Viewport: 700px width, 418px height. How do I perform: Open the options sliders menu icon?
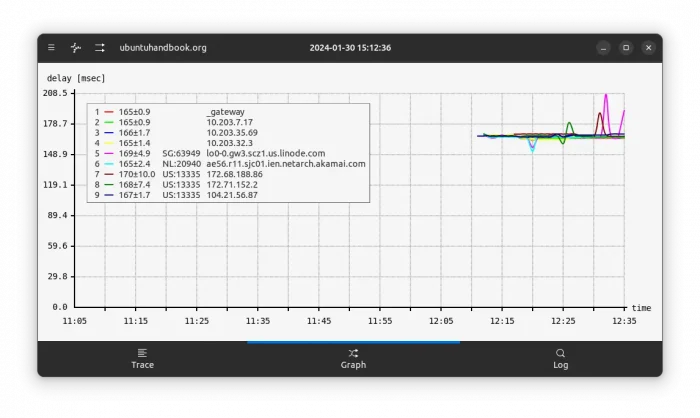click(100, 47)
